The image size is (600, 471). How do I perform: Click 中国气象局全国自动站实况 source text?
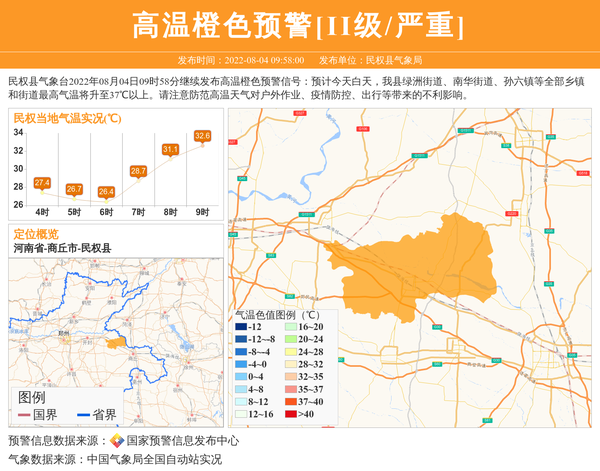point(154,459)
